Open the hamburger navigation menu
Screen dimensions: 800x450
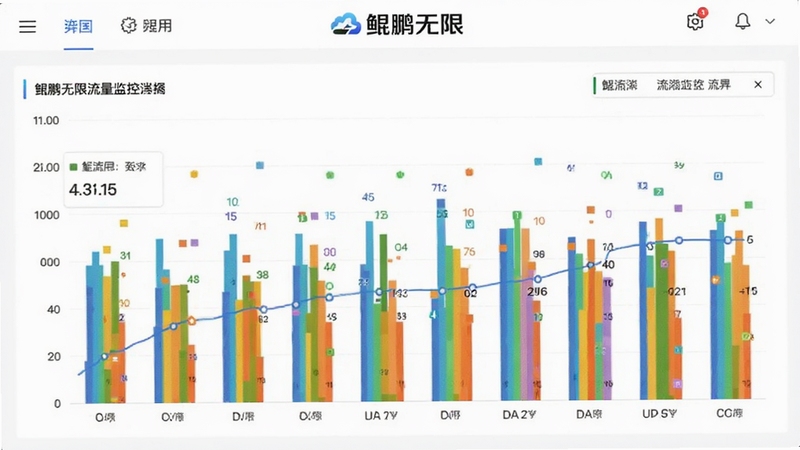pos(28,26)
